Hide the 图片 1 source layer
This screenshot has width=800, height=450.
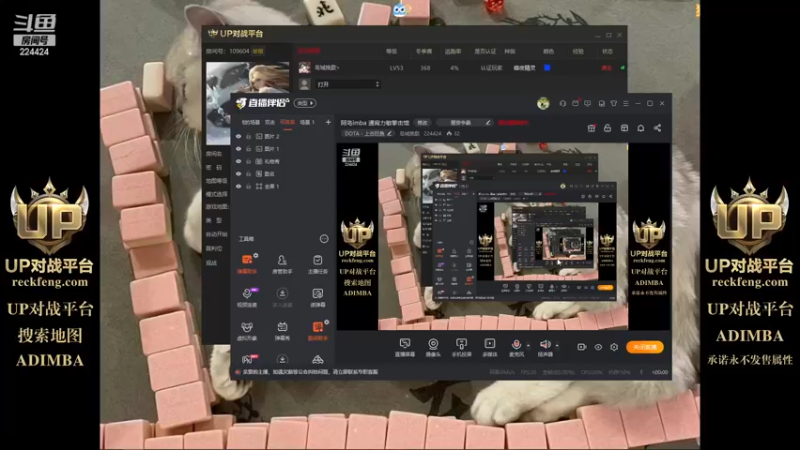click(x=238, y=148)
